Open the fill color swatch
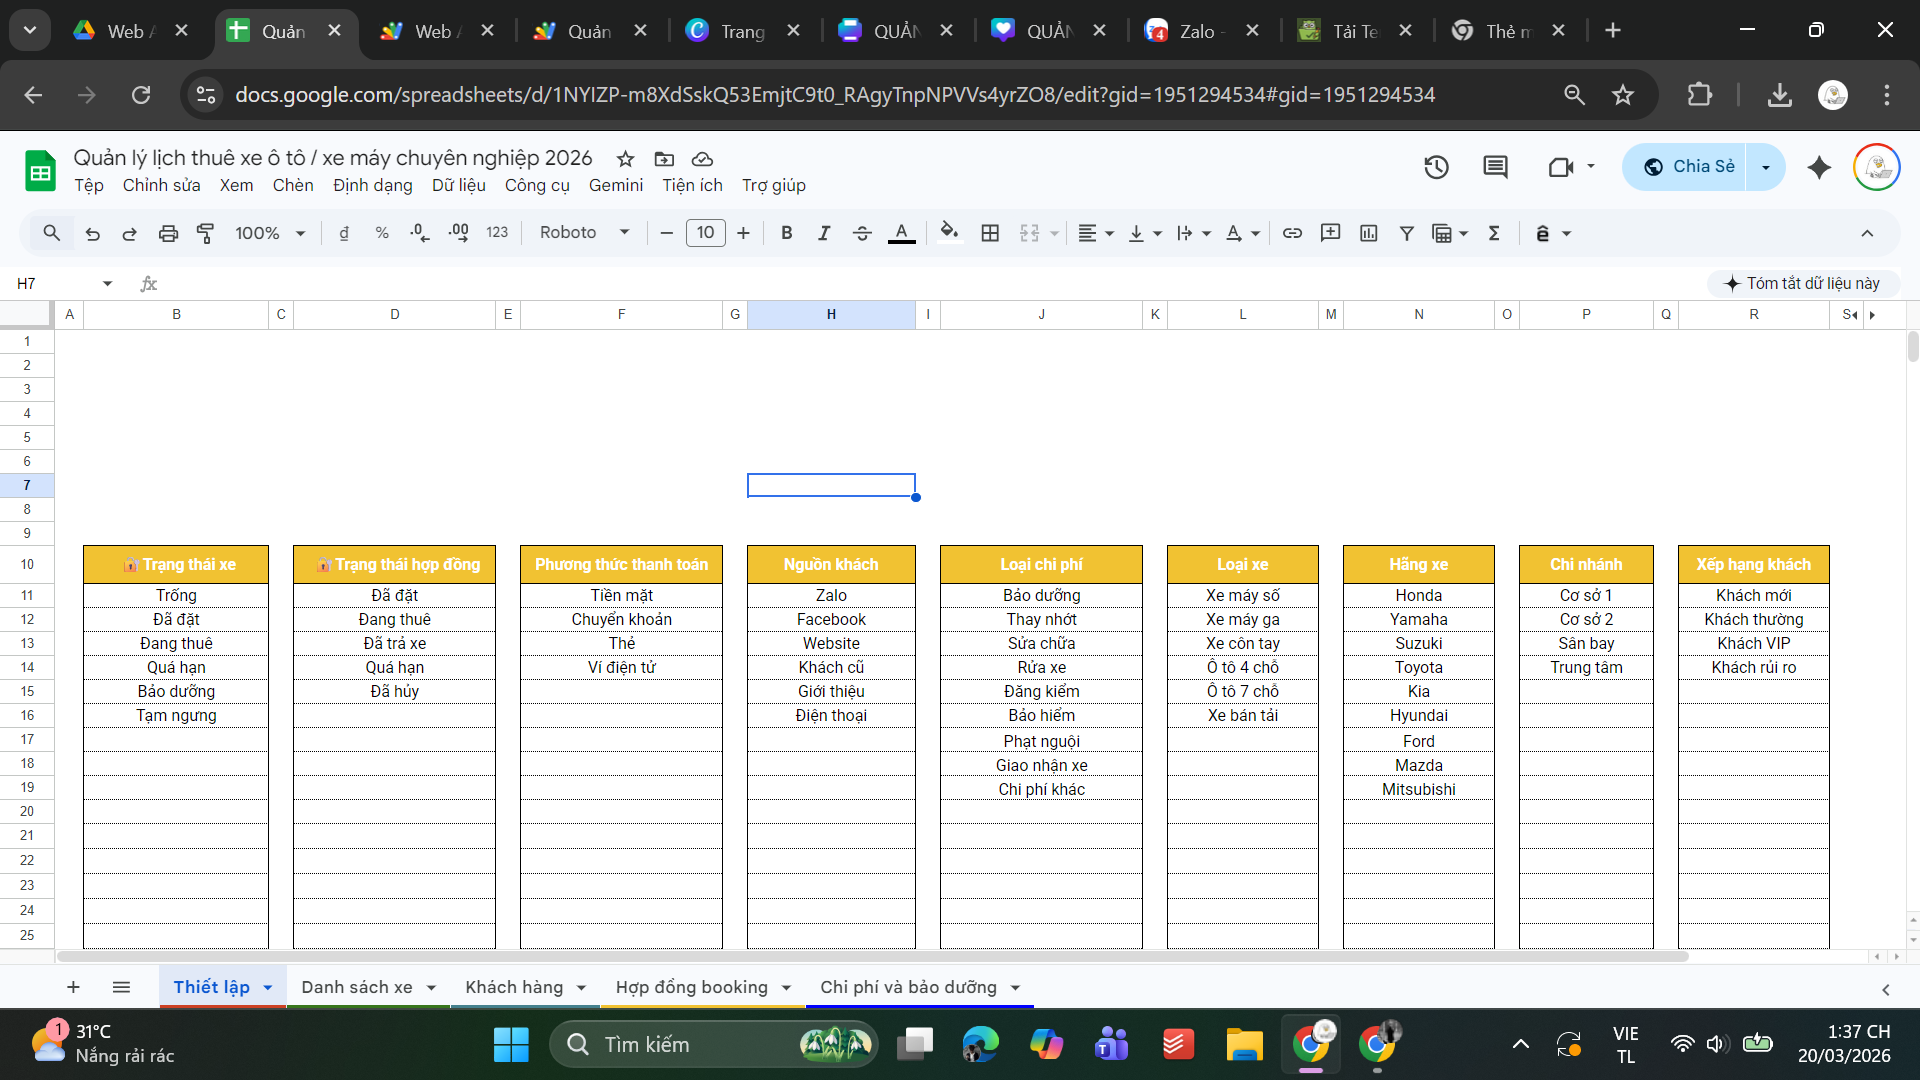The height and width of the screenshot is (1080, 1920). click(x=949, y=233)
